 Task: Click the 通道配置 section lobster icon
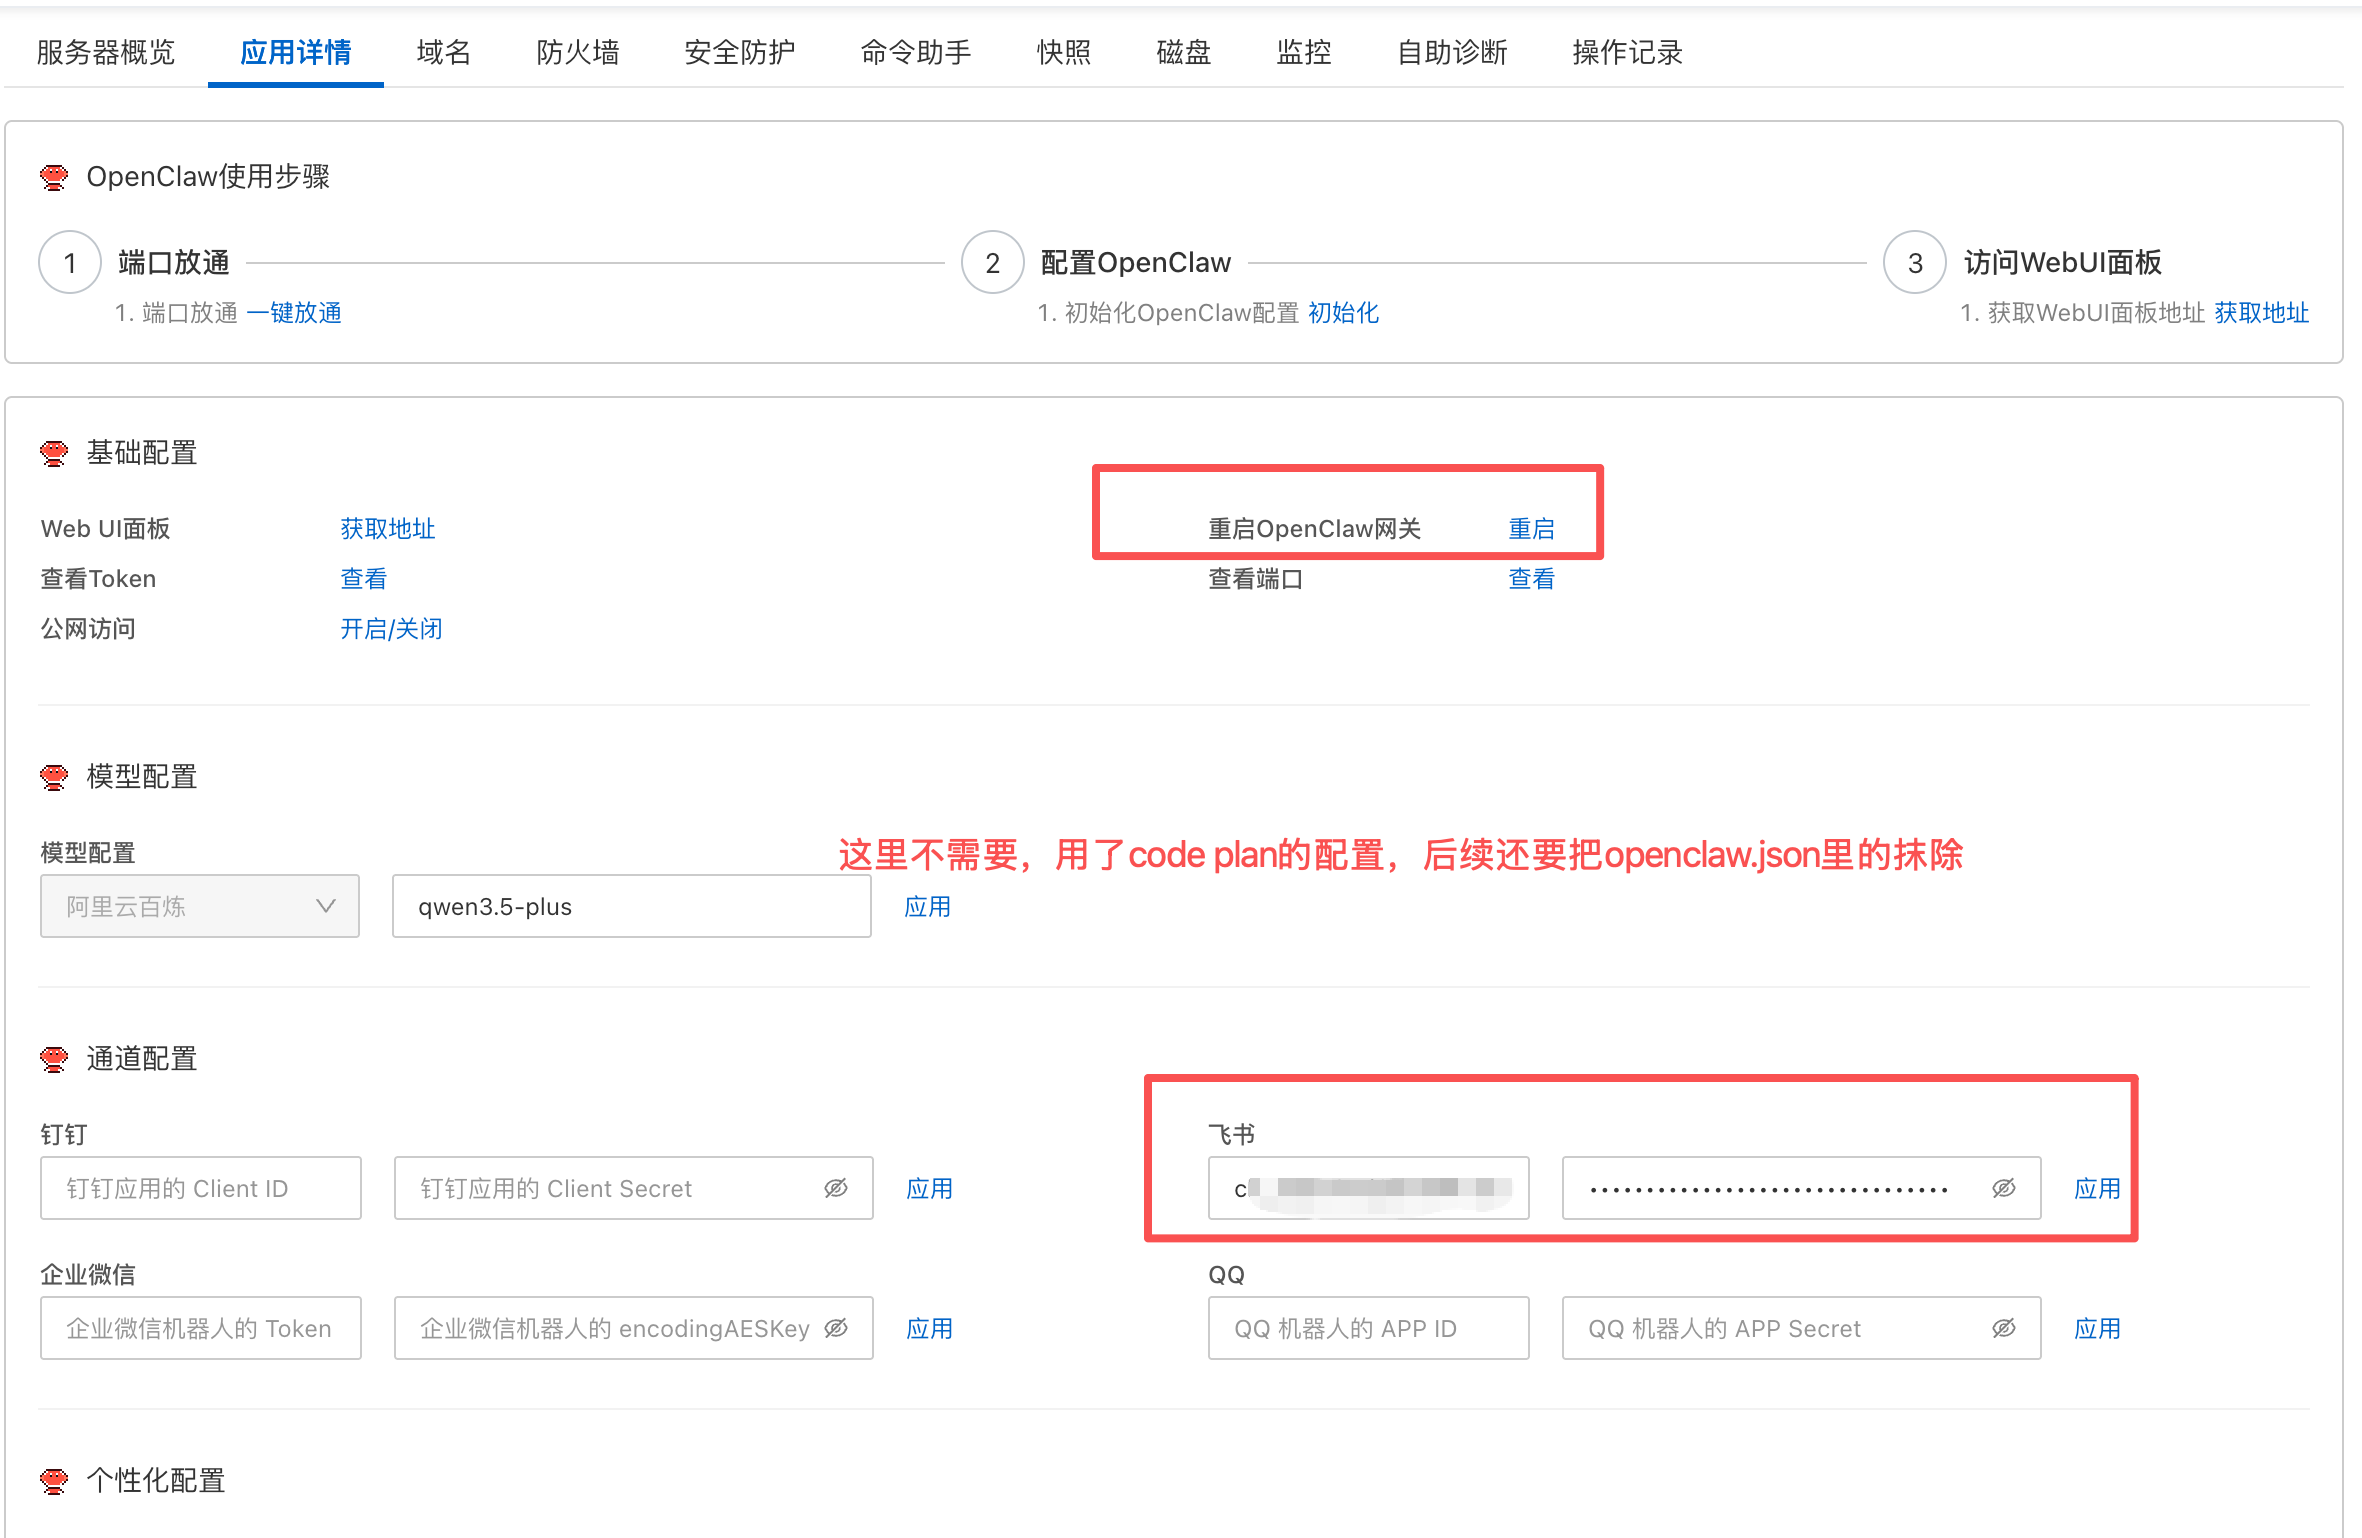pyautogui.click(x=54, y=1059)
